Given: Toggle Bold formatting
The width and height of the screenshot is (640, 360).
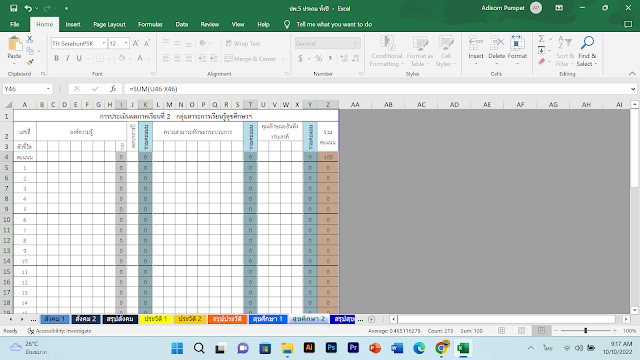Looking at the screenshot, I should click(x=56, y=58).
